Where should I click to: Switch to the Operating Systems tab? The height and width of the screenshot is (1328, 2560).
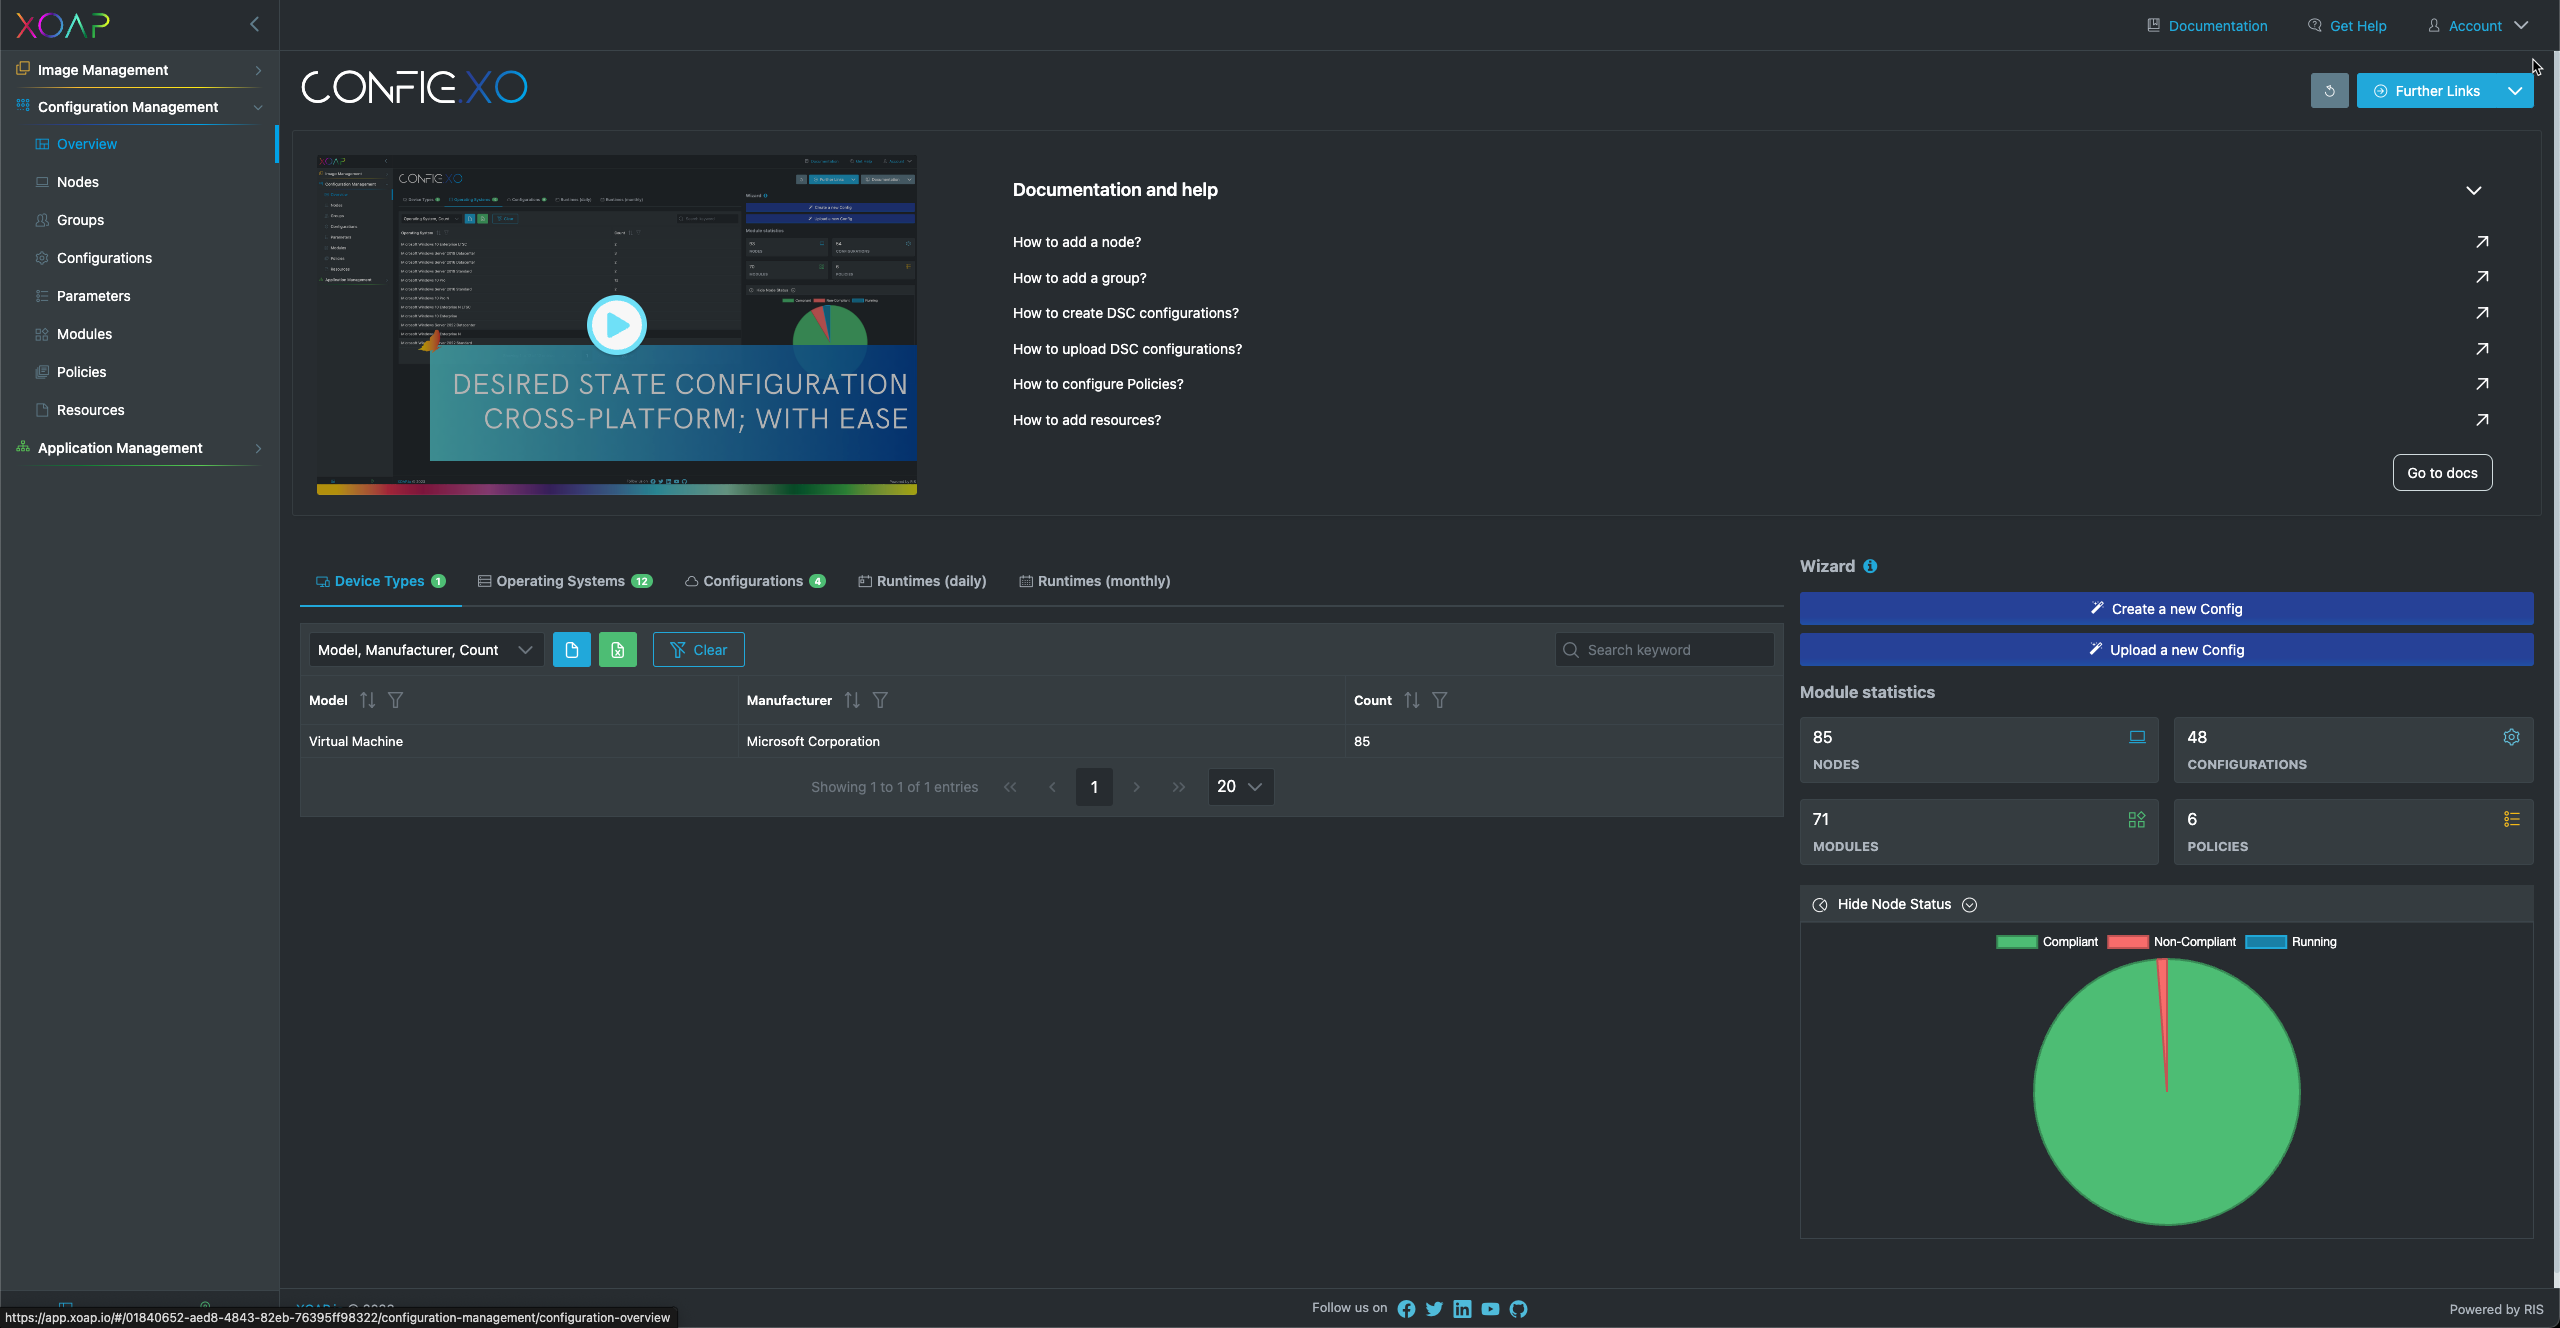565,581
